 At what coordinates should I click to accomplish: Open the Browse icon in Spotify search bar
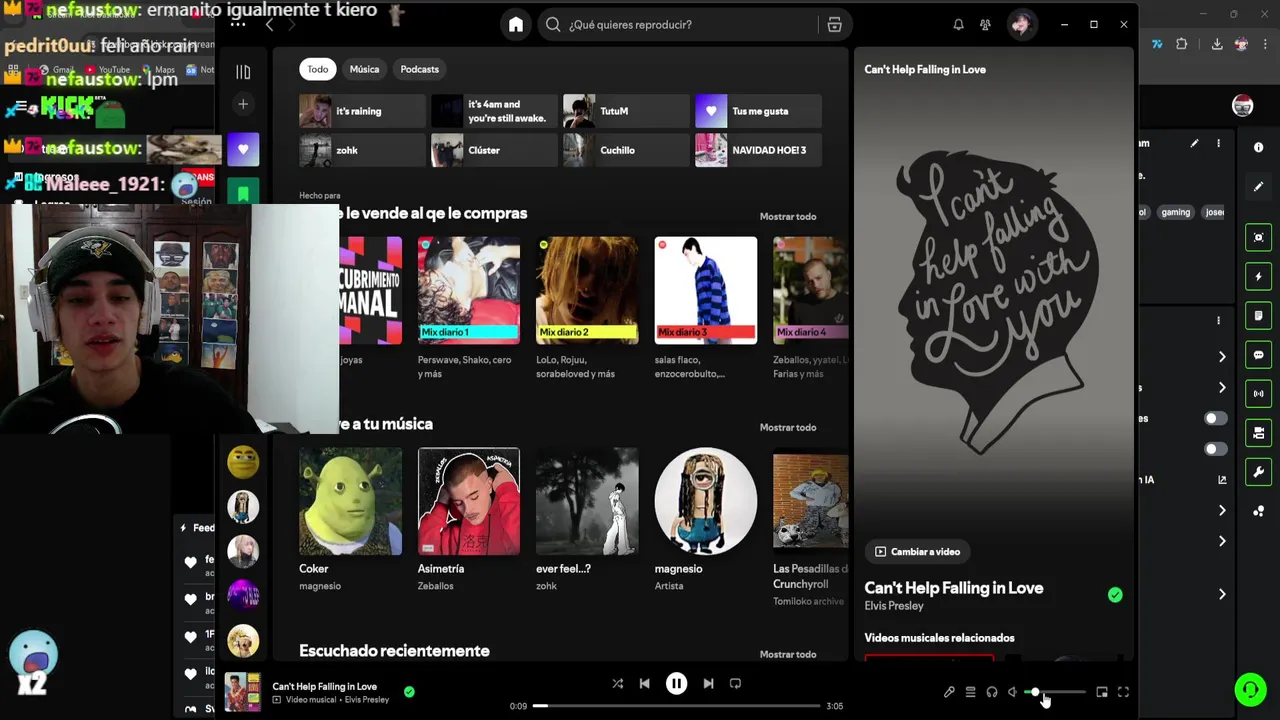pos(834,25)
